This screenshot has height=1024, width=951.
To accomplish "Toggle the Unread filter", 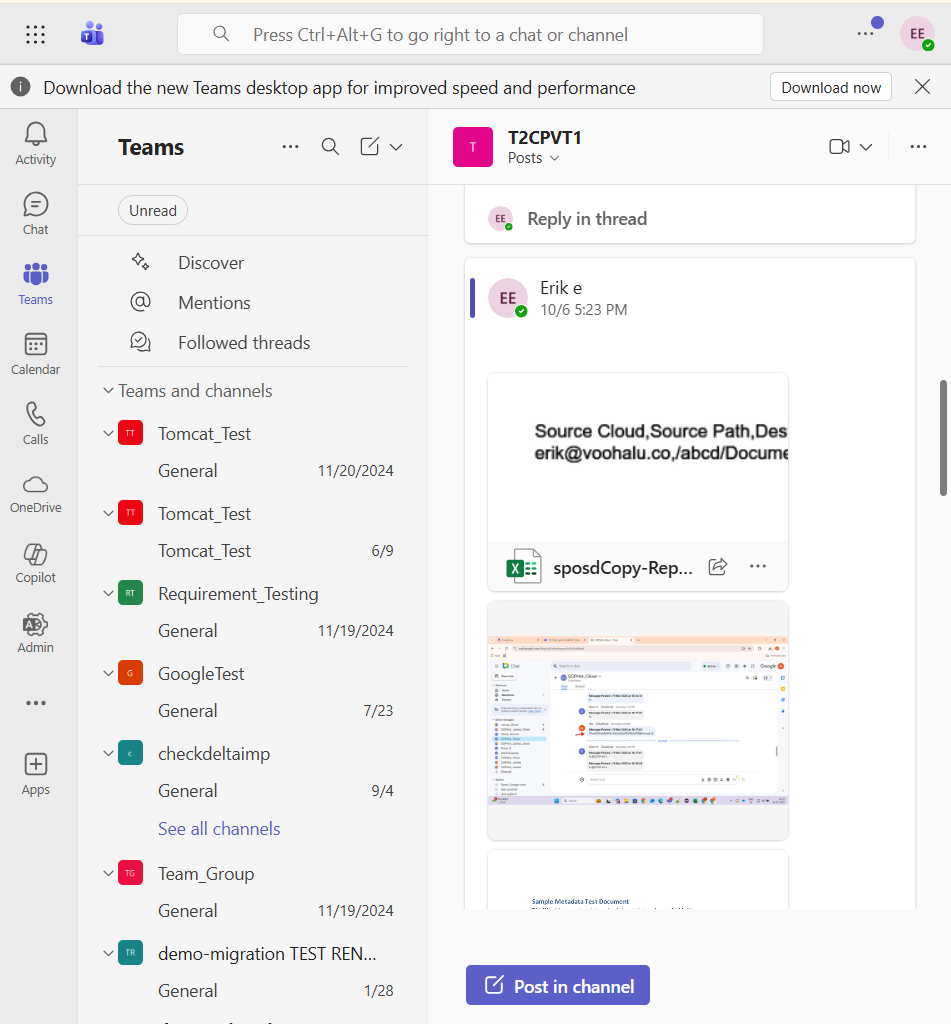I will click(x=152, y=210).
